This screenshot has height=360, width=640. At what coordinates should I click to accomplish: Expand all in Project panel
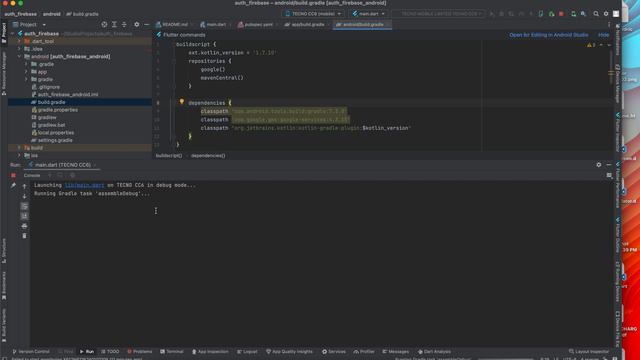114,24
